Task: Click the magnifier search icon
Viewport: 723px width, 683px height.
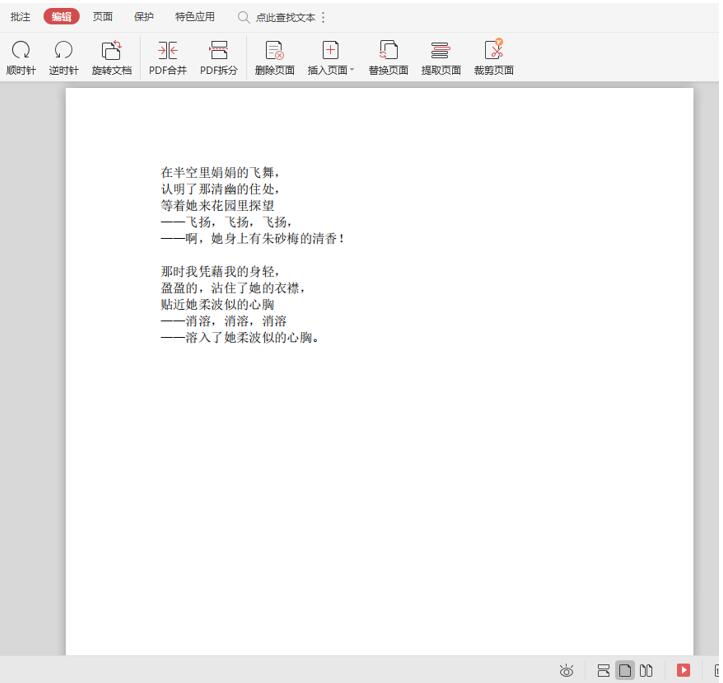Action: (x=243, y=18)
